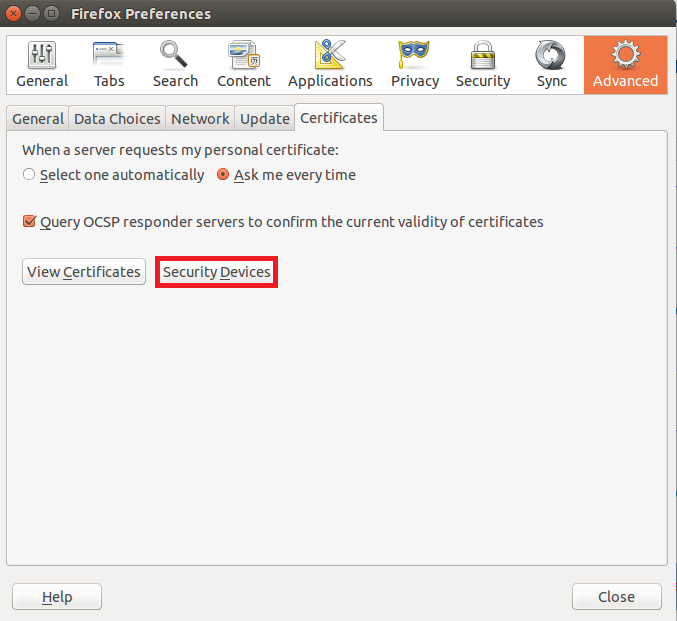The width and height of the screenshot is (677, 621).
Task: Maximize the Firefox Preferences window
Action: tap(51, 14)
